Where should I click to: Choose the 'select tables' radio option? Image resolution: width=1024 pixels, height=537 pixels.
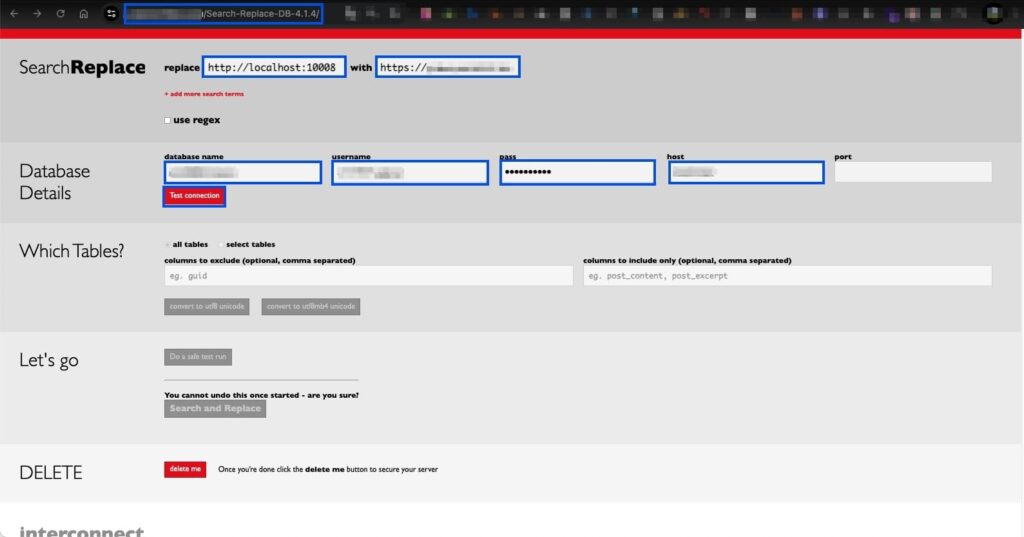(221, 244)
